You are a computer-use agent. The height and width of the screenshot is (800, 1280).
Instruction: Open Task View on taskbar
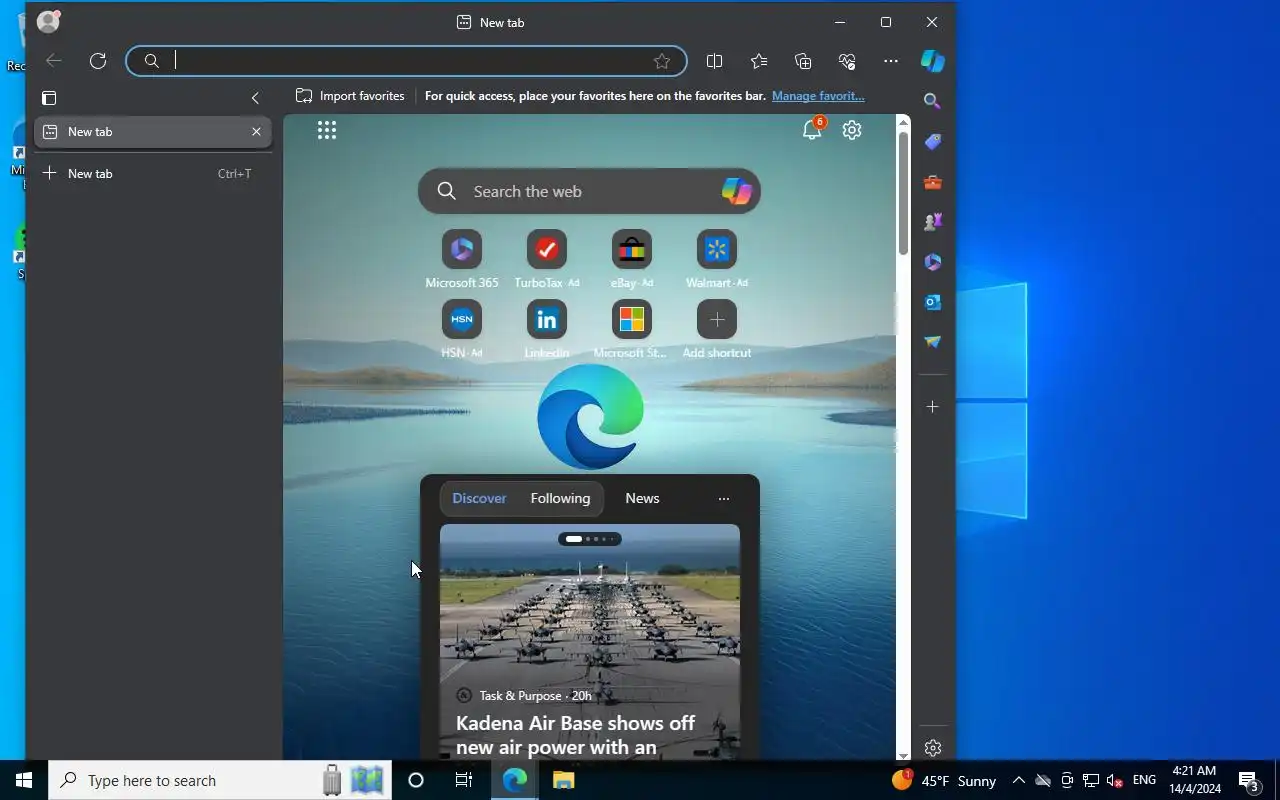[x=464, y=780]
